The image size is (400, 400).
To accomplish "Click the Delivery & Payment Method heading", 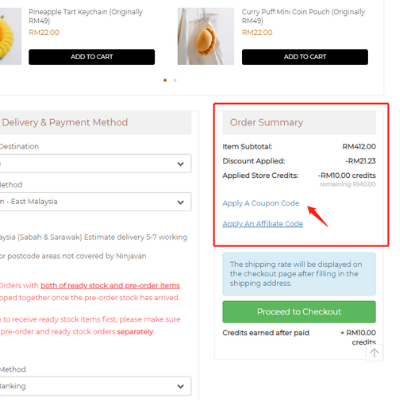I will pos(65,122).
